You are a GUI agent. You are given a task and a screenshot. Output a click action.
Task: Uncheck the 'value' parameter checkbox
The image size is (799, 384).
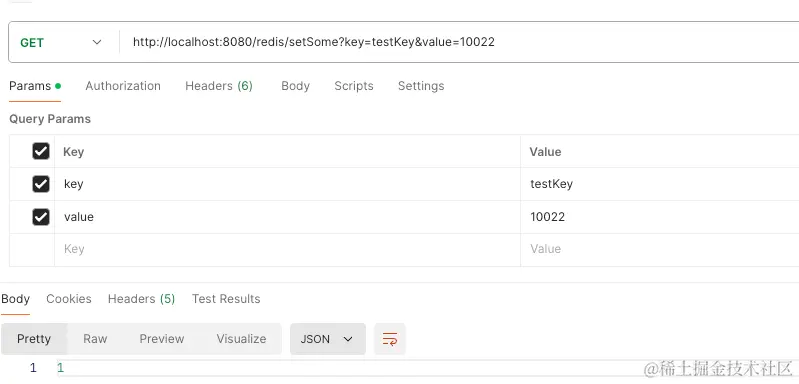[41, 217]
